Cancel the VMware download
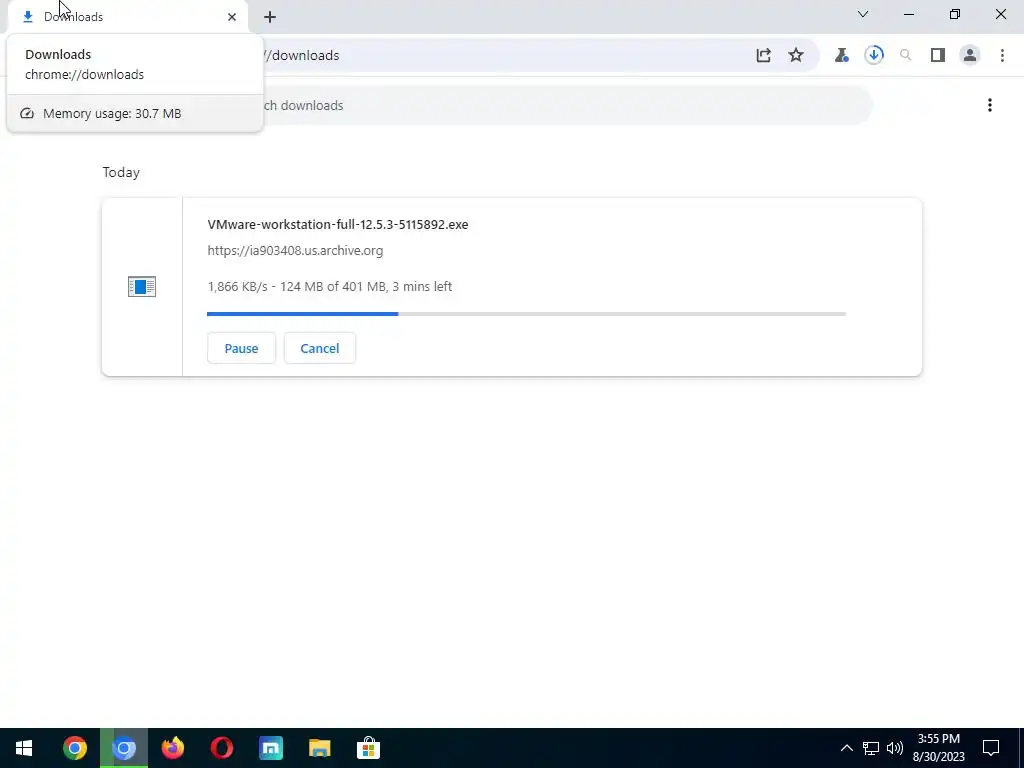This screenshot has width=1024, height=768. coord(319,348)
